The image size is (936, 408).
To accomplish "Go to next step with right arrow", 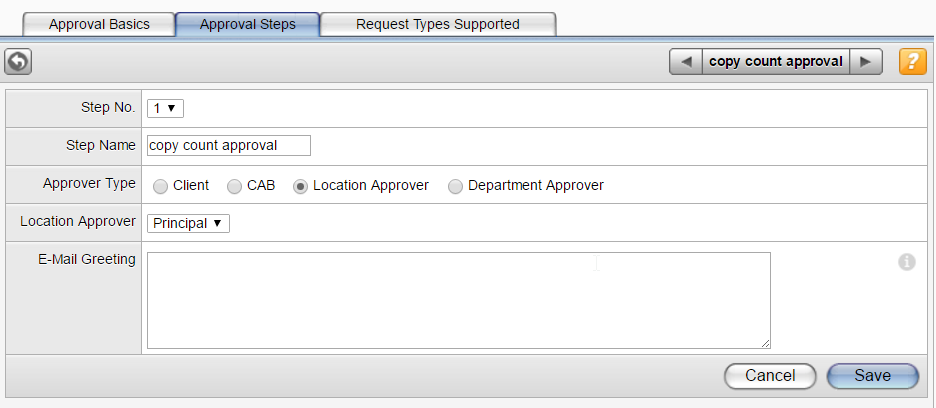I will (866, 62).
